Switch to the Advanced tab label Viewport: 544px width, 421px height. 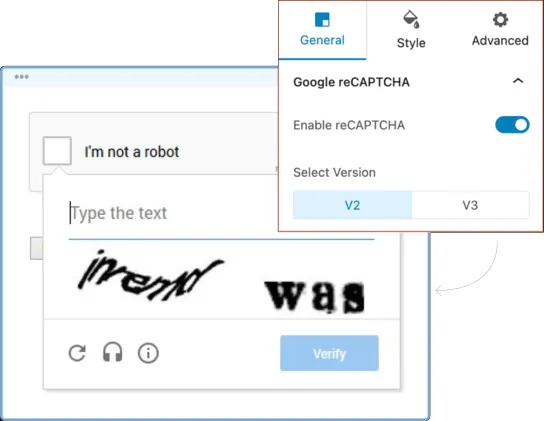pos(500,41)
